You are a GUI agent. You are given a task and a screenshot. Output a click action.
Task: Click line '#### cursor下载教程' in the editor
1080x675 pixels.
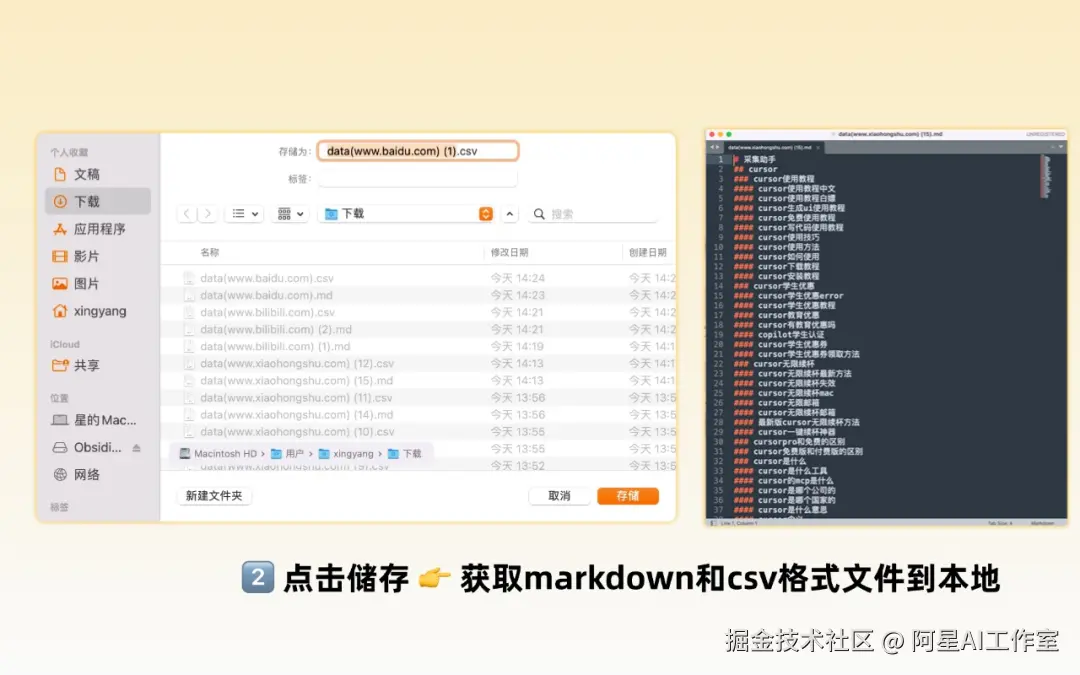[x=776, y=267]
